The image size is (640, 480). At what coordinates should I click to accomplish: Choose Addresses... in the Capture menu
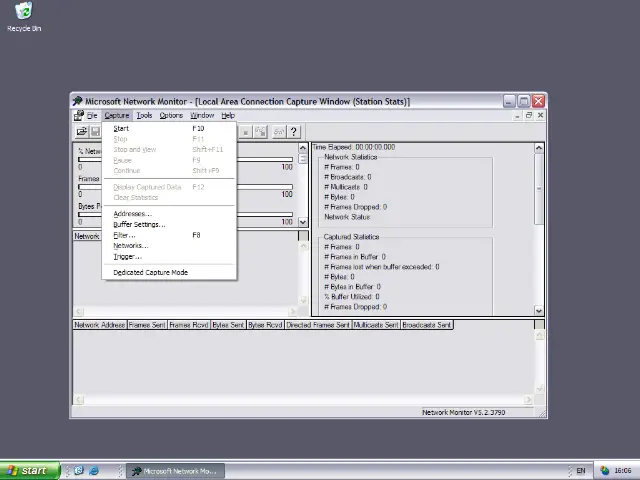[x=169, y=214]
